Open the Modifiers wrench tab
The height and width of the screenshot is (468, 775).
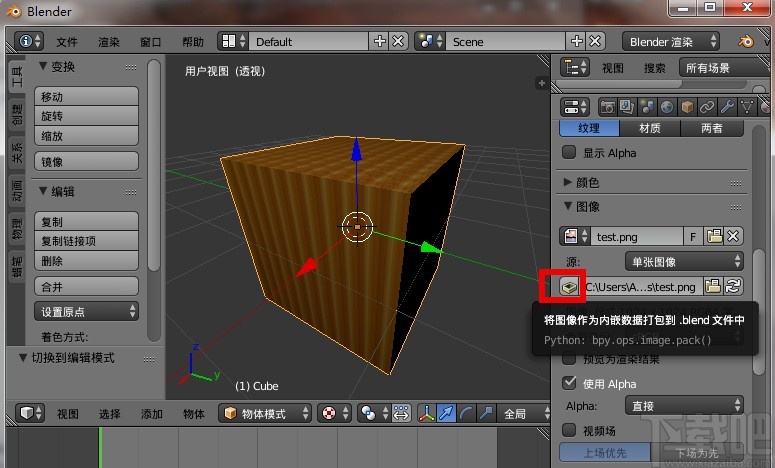point(727,107)
